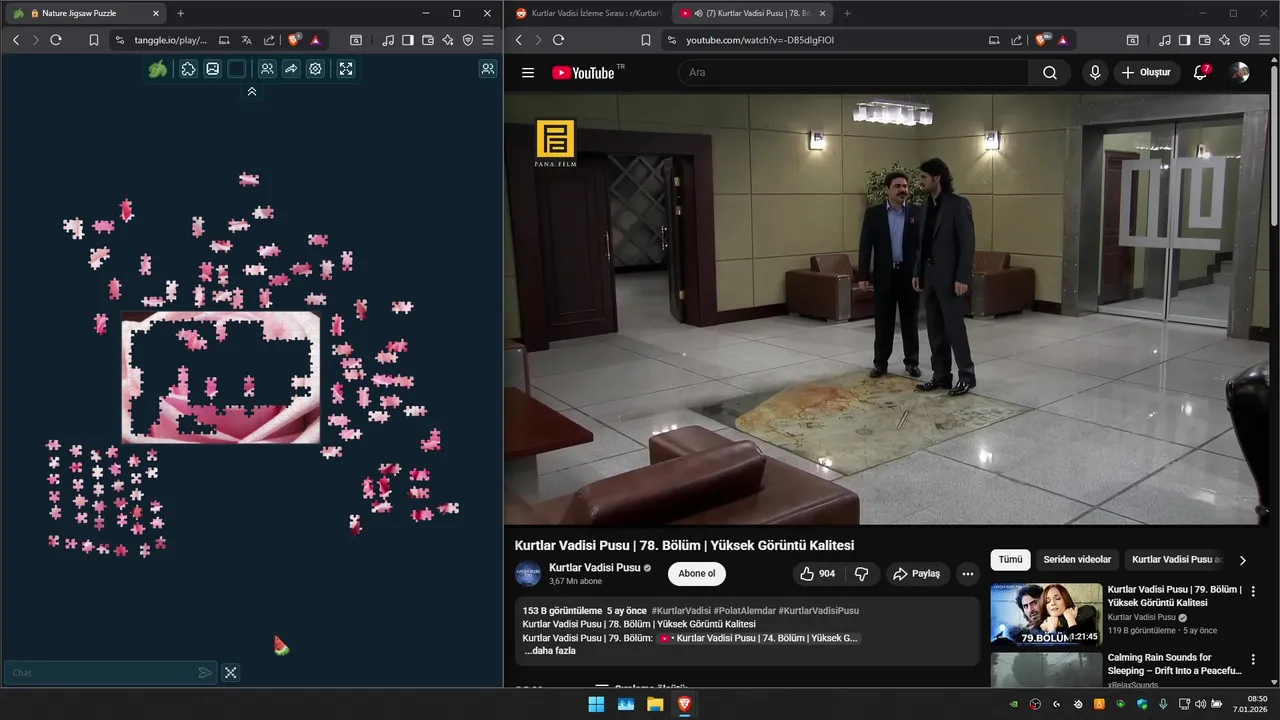Open Brave Shields in the Tanggle window

click(x=294, y=40)
